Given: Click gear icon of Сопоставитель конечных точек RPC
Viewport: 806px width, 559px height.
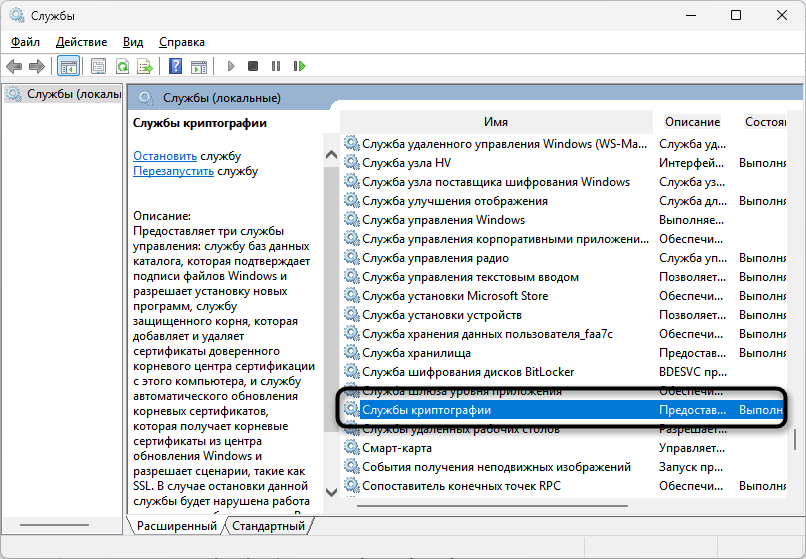Looking at the screenshot, I should pyautogui.click(x=352, y=486).
